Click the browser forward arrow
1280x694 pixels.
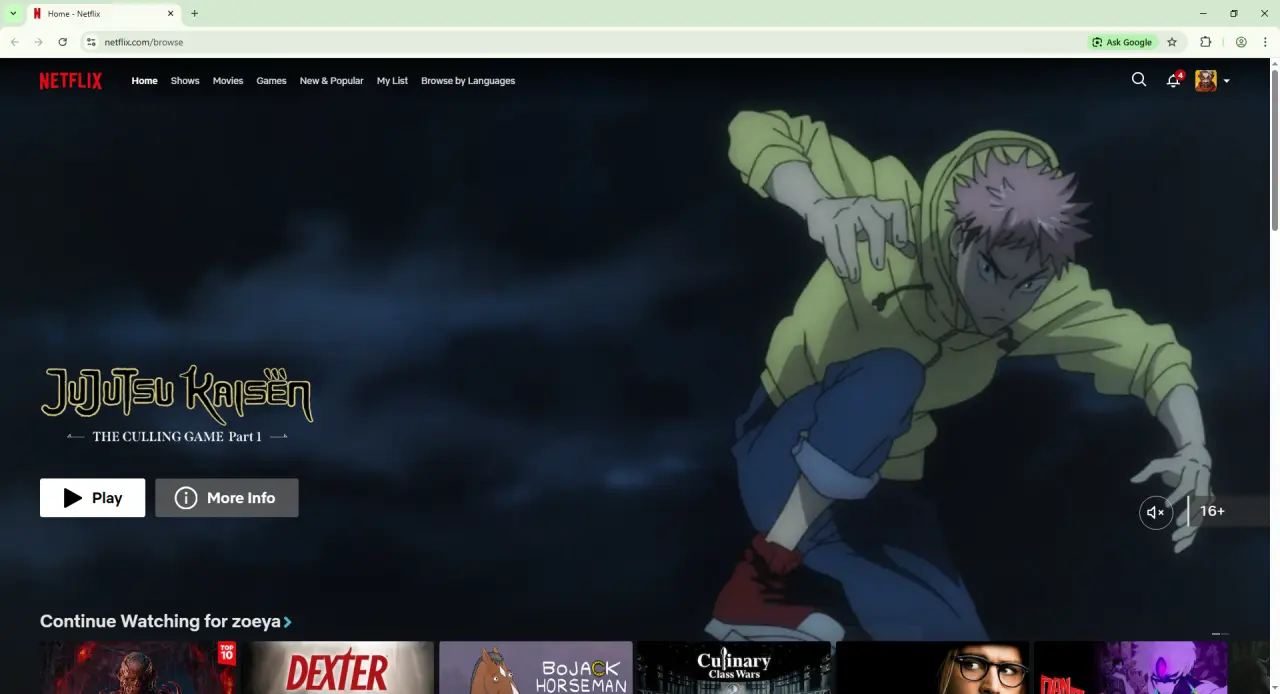(39, 42)
